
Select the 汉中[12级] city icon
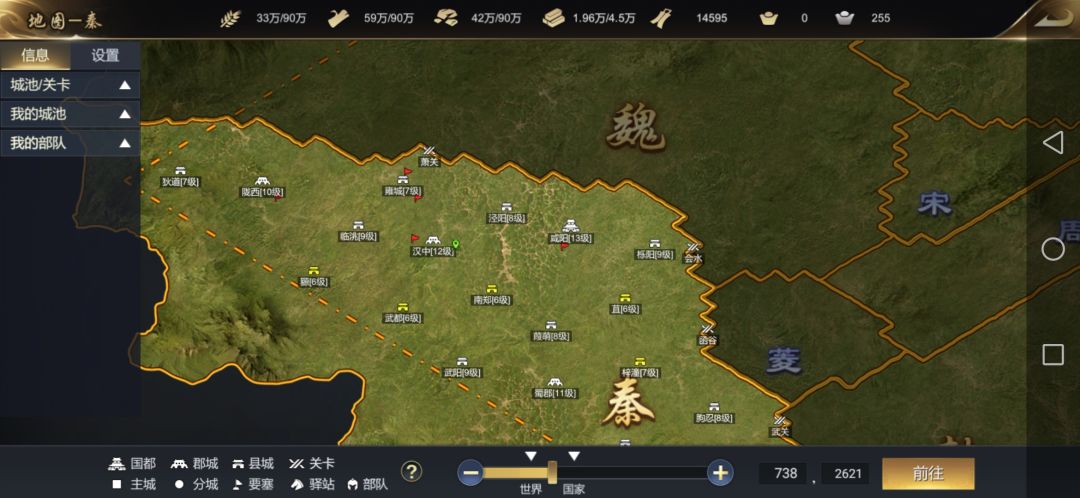433,240
